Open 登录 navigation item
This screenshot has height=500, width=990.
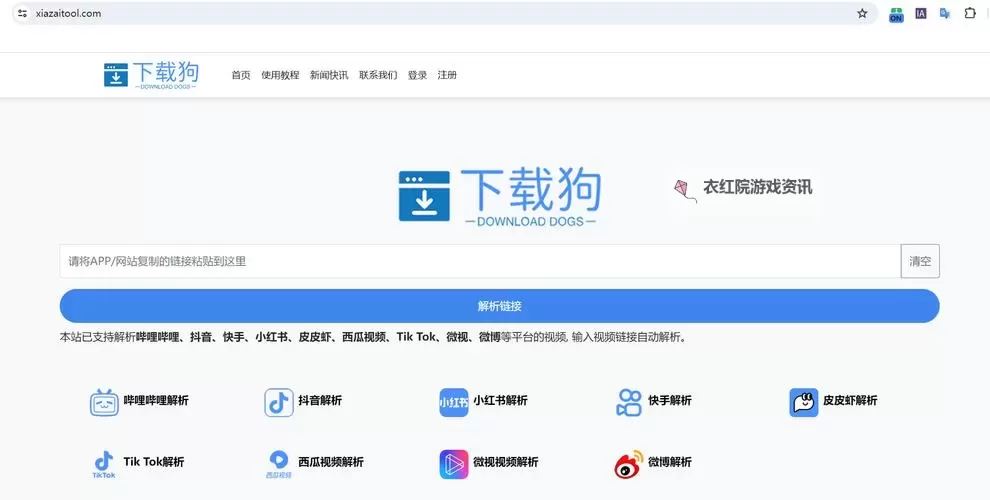coord(417,75)
